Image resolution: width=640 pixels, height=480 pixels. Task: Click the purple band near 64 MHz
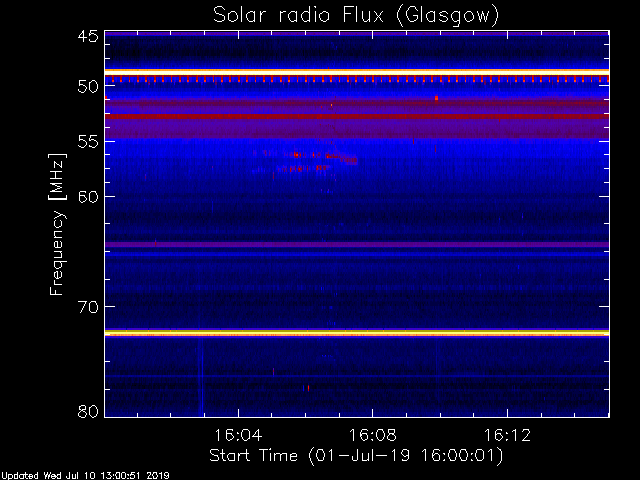[x=357, y=244]
